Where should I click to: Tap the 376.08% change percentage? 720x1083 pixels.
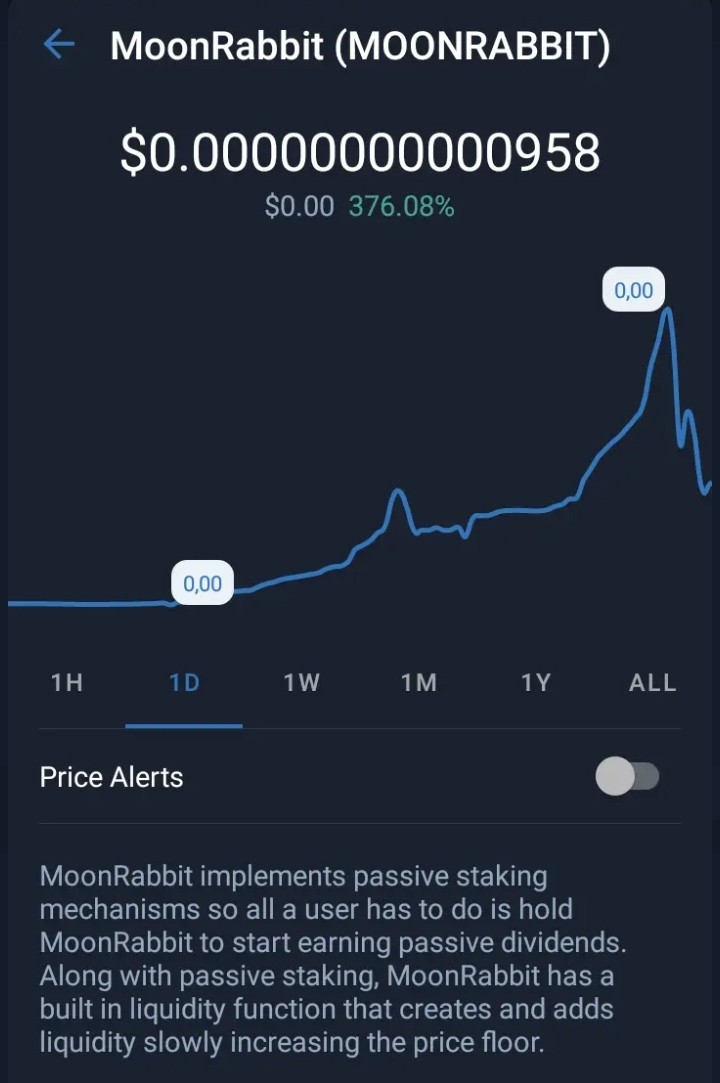click(401, 207)
